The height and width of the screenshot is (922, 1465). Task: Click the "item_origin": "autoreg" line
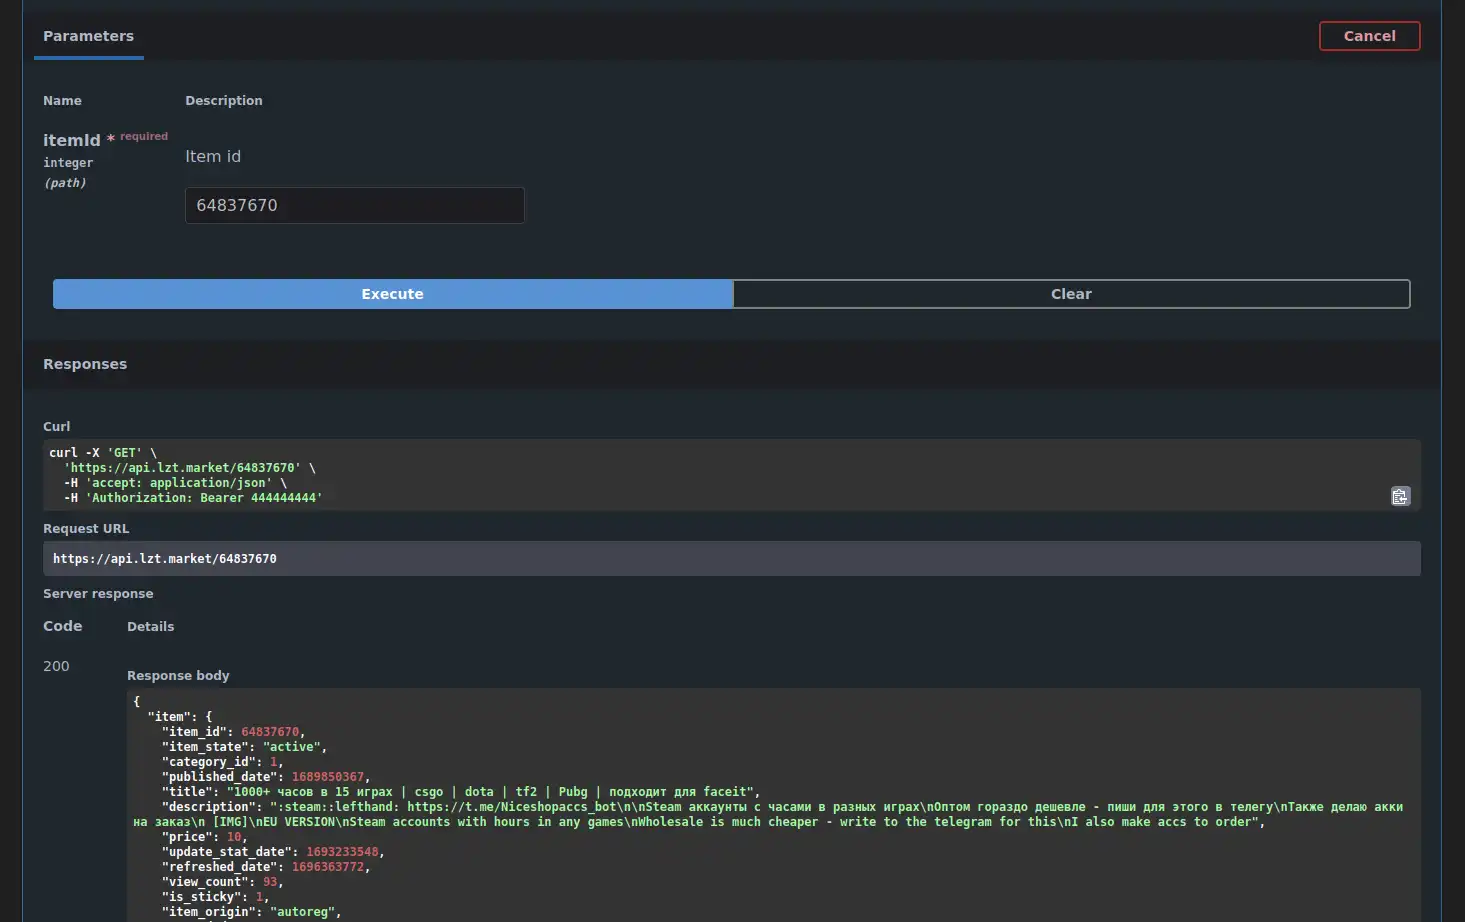[x=251, y=912]
